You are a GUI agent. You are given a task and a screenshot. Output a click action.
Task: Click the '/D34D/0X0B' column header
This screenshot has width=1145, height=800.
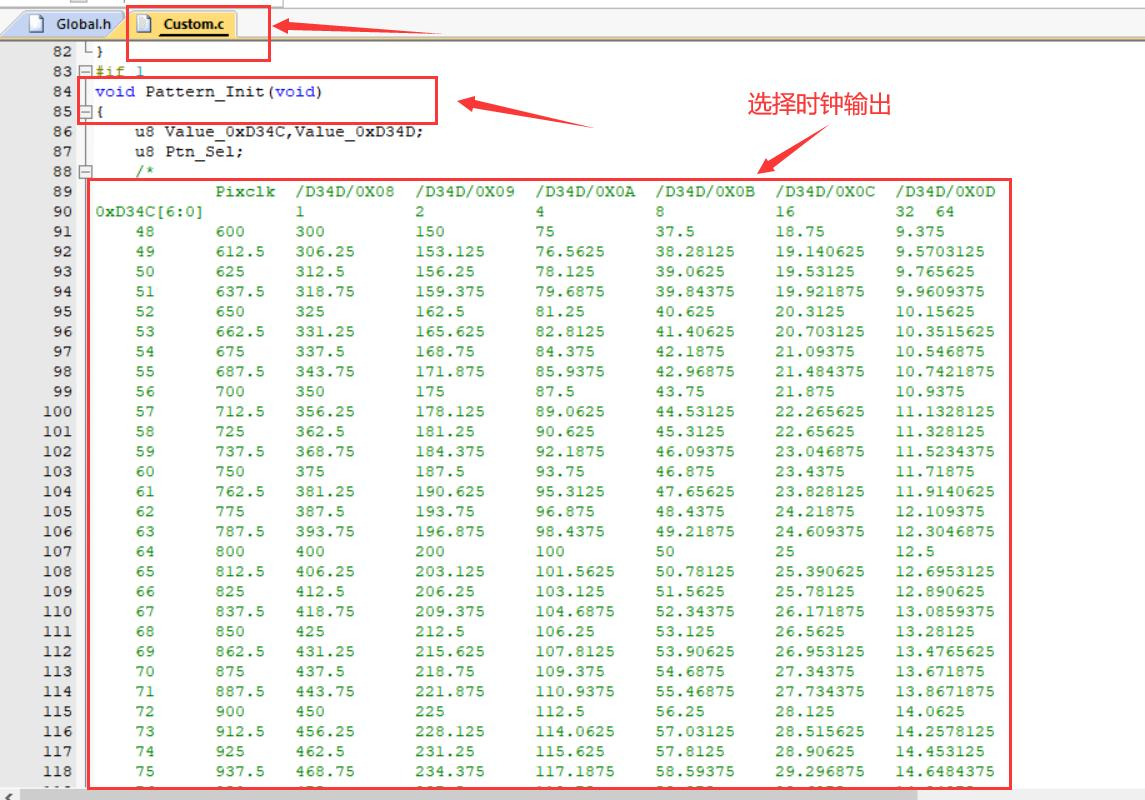(x=705, y=192)
